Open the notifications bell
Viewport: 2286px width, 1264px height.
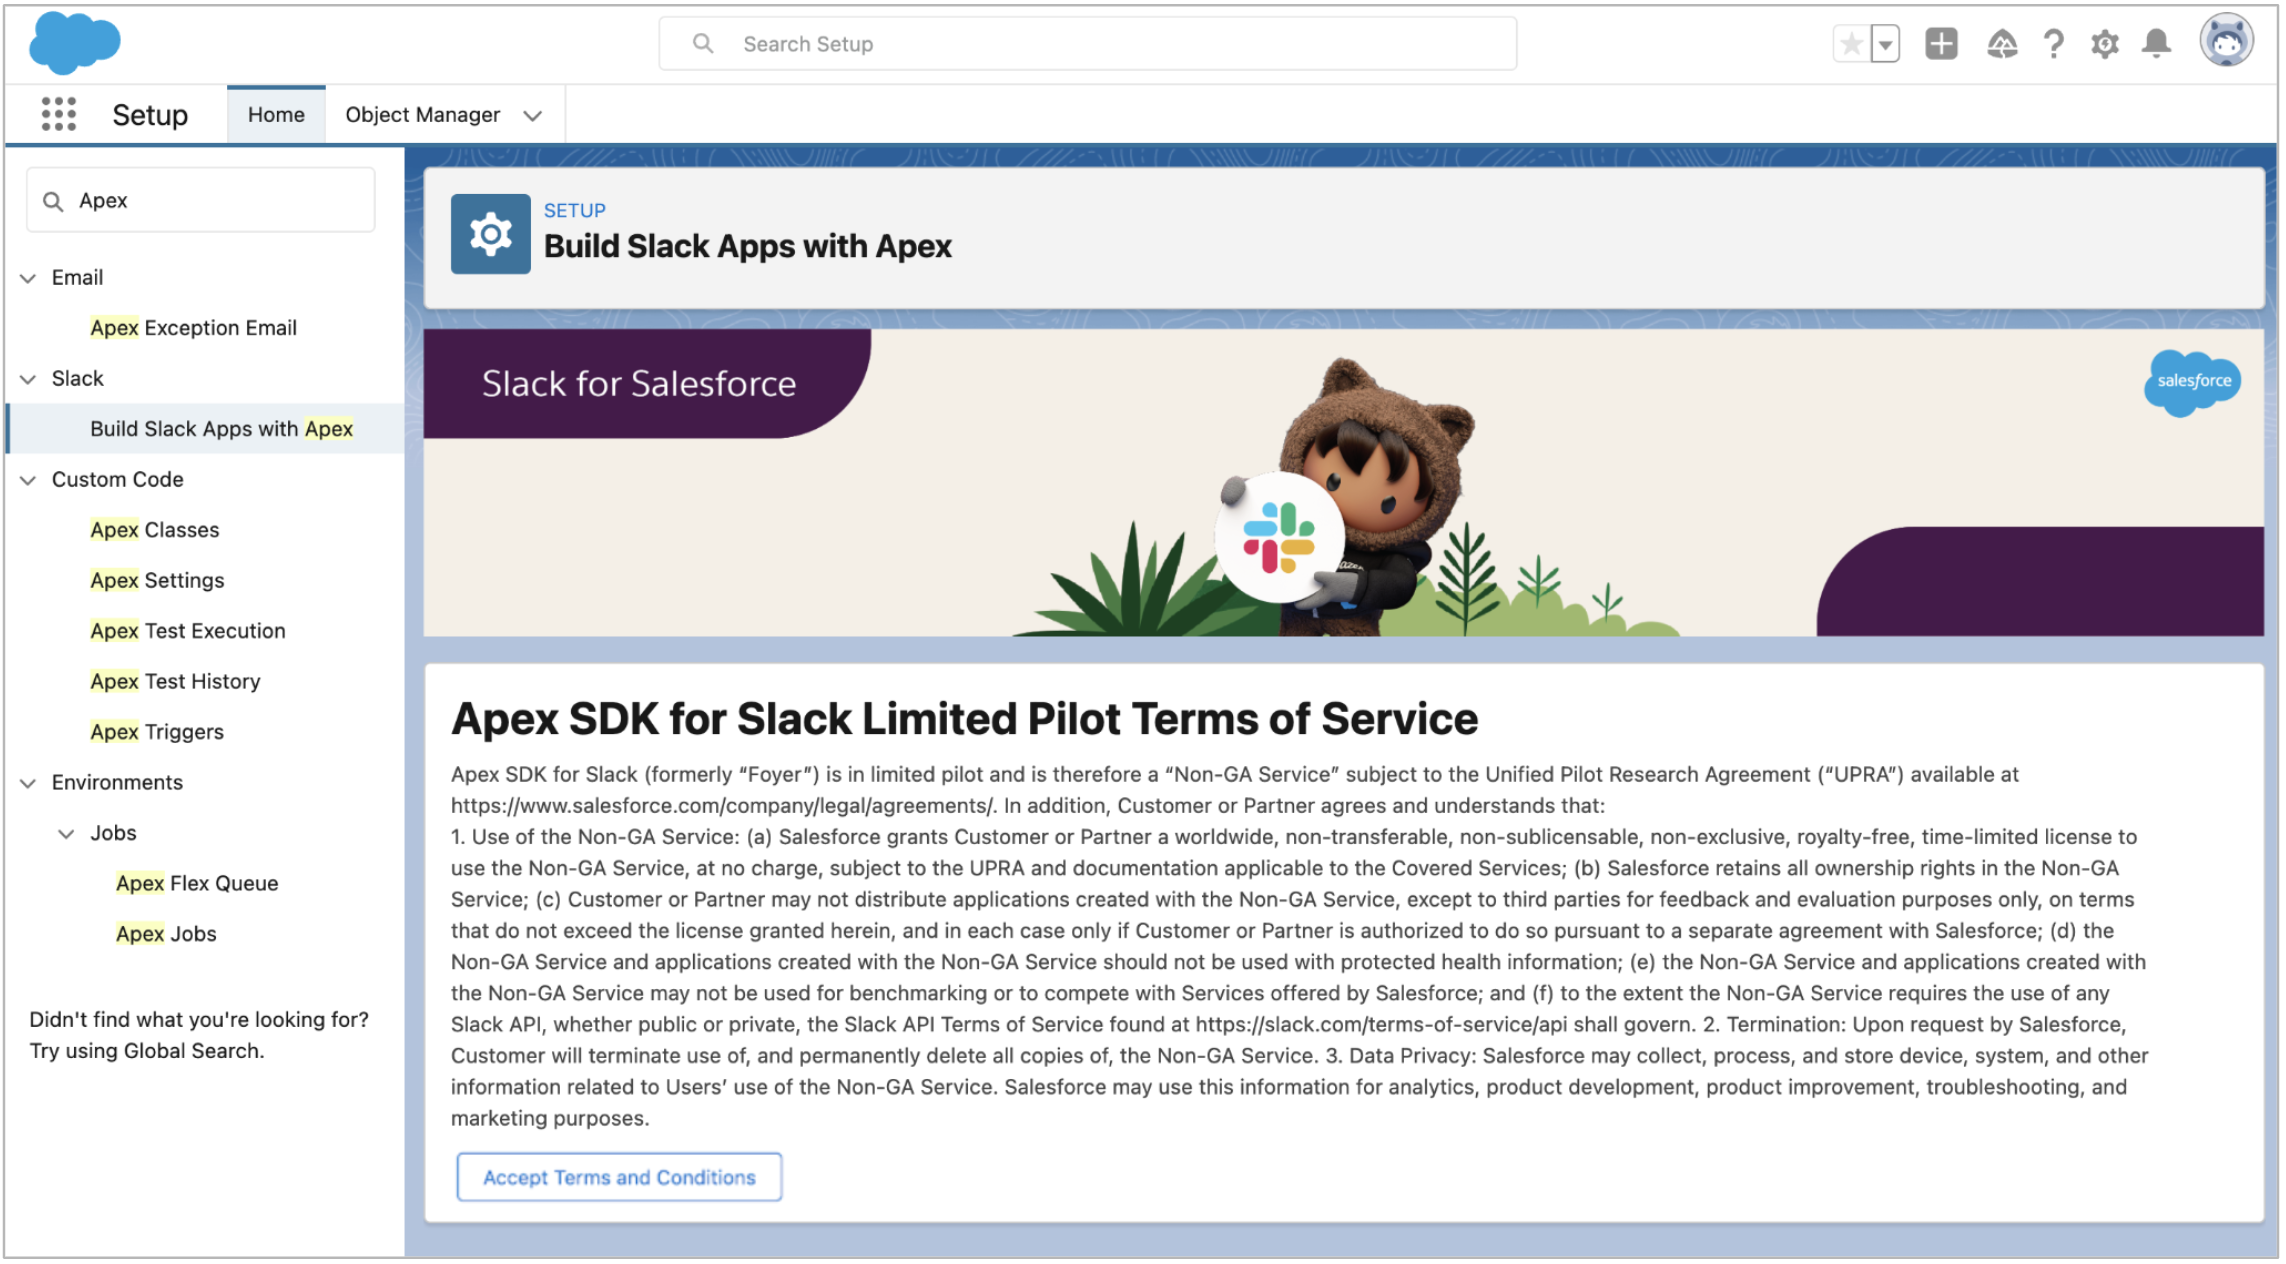pos(2156,44)
